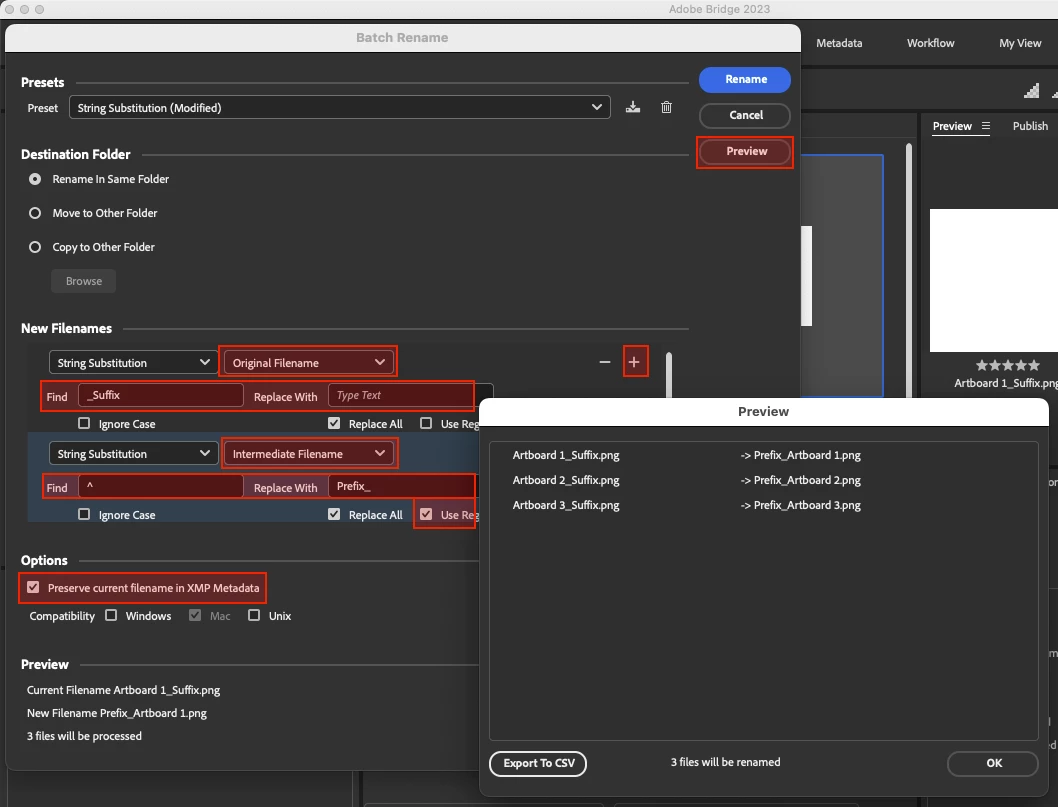Click the Bridge content panel scrollbar

909,270
